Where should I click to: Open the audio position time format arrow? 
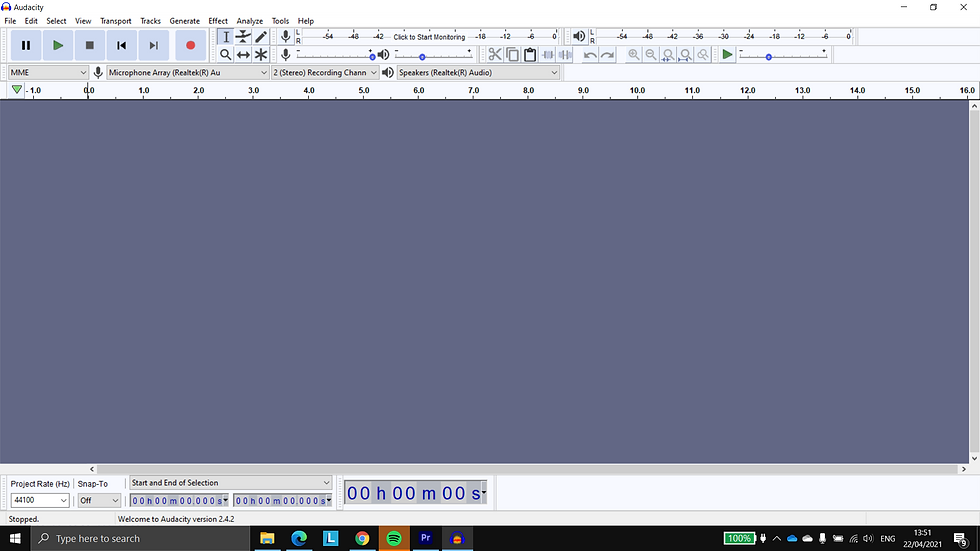click(484, 493)
